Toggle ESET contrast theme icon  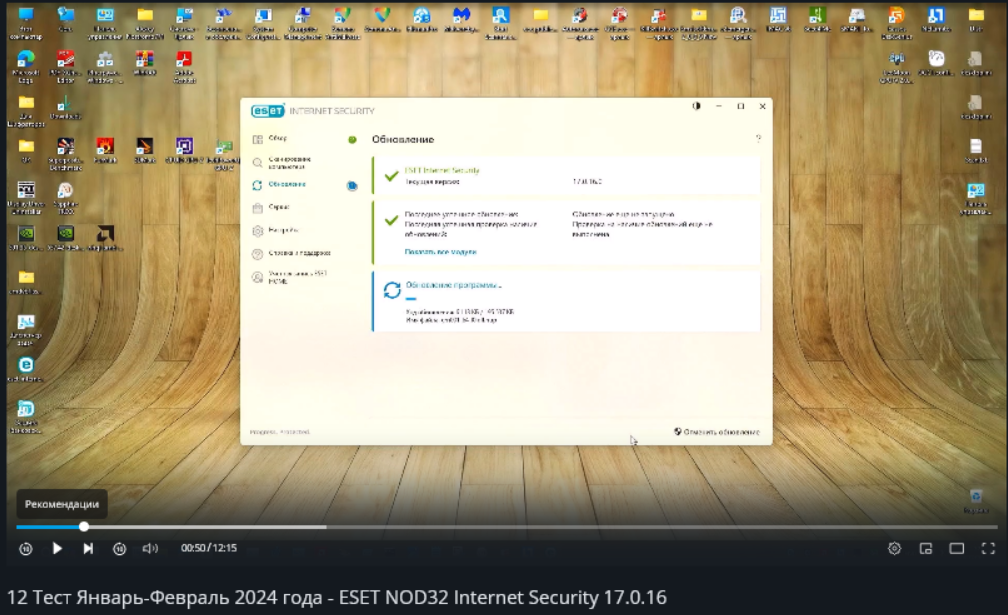tap(696, 106)
